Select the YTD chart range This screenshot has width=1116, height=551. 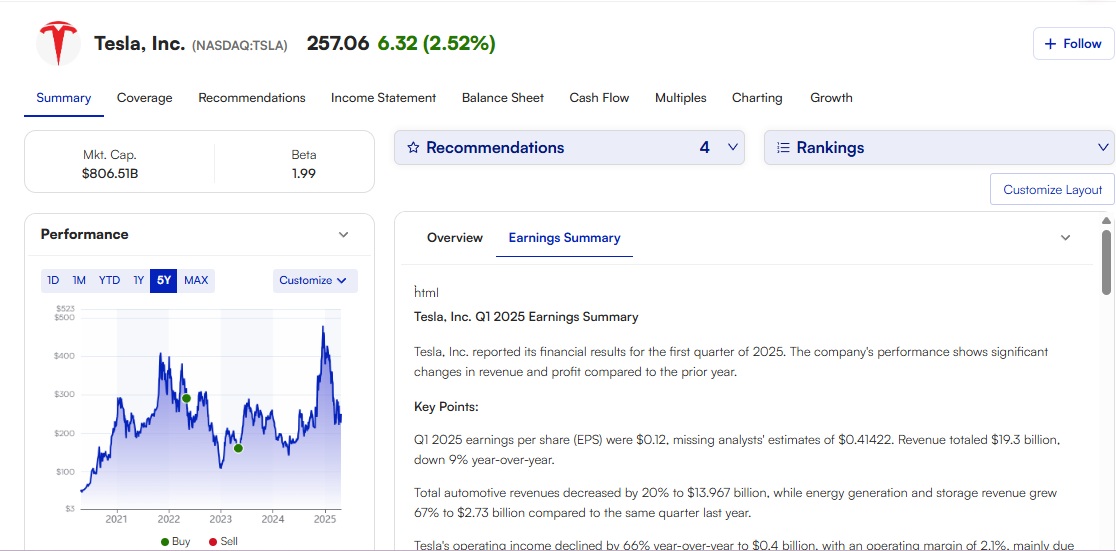point(109,280)
